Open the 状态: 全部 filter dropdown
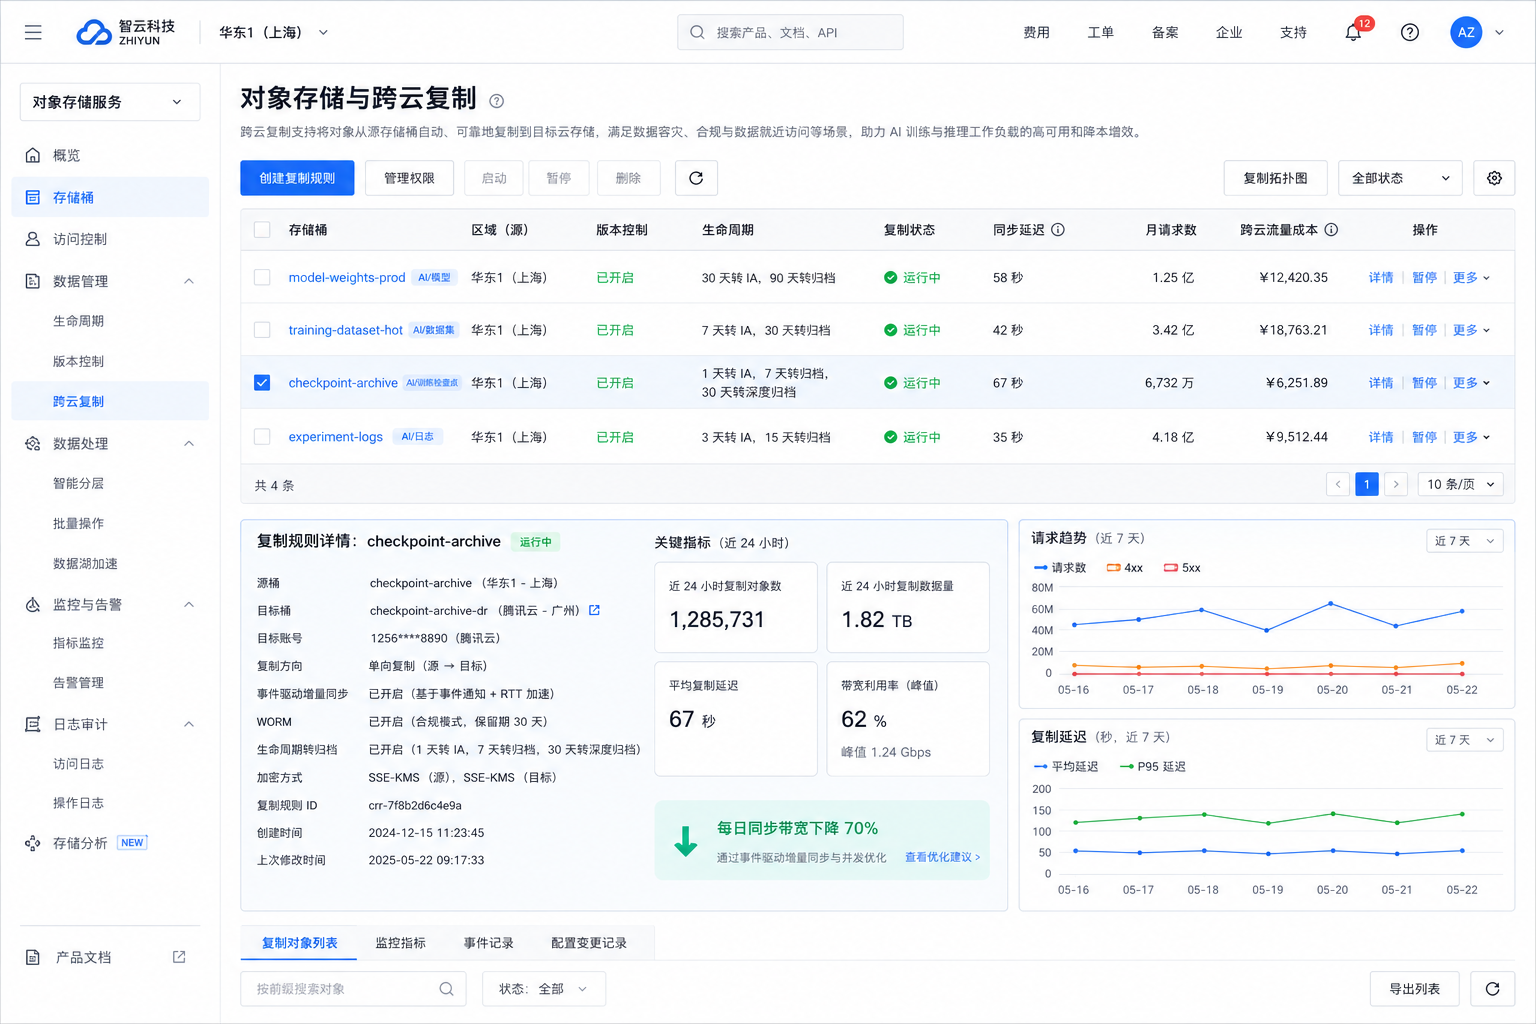The image size is (1536, 1024). click(544, 989)
